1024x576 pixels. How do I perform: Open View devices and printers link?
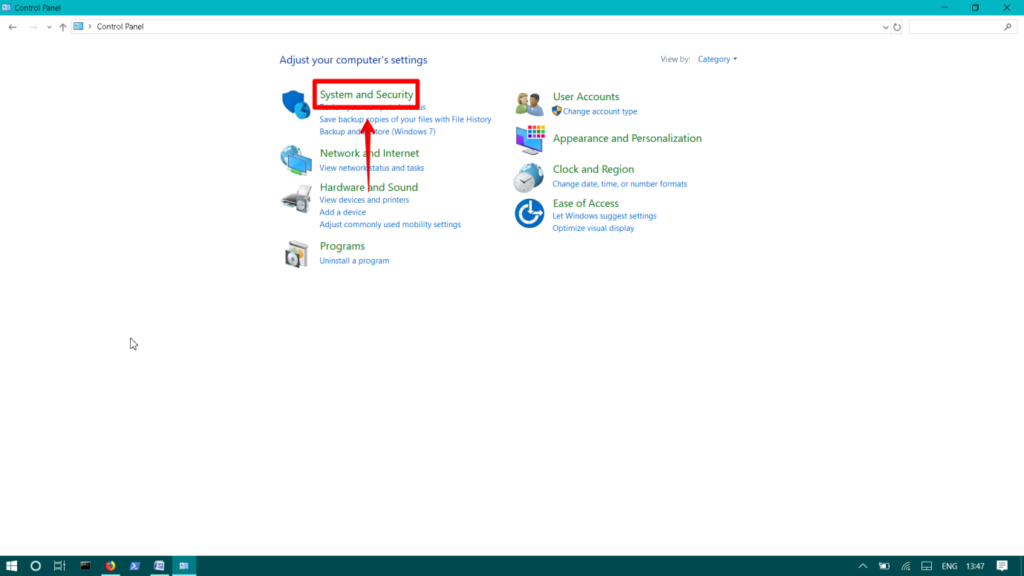(364, 200)
